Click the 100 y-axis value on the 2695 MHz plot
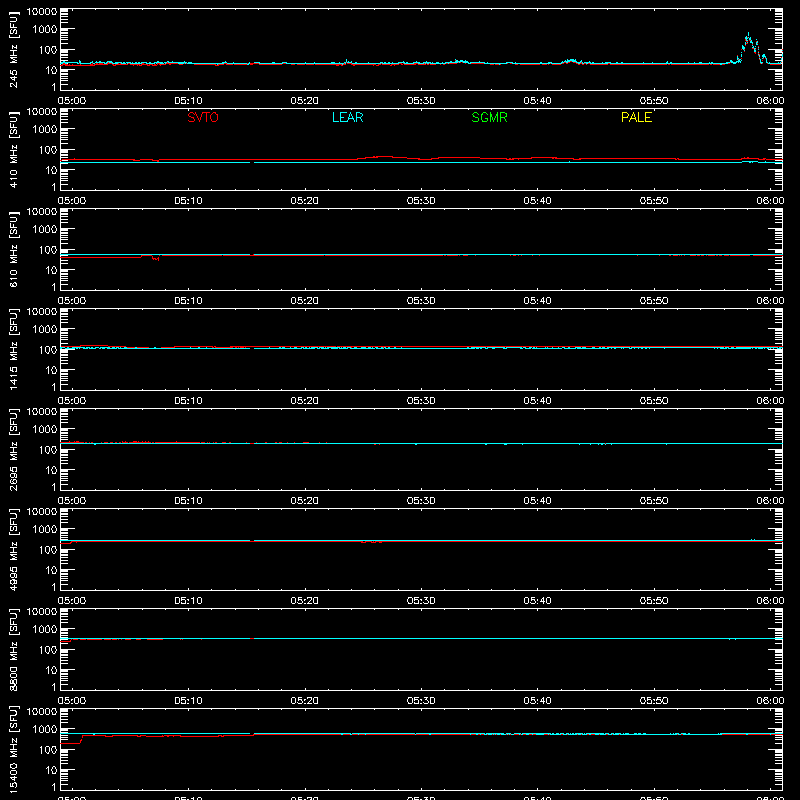Screen dimensions: 800x800 (x=48, y=450)
